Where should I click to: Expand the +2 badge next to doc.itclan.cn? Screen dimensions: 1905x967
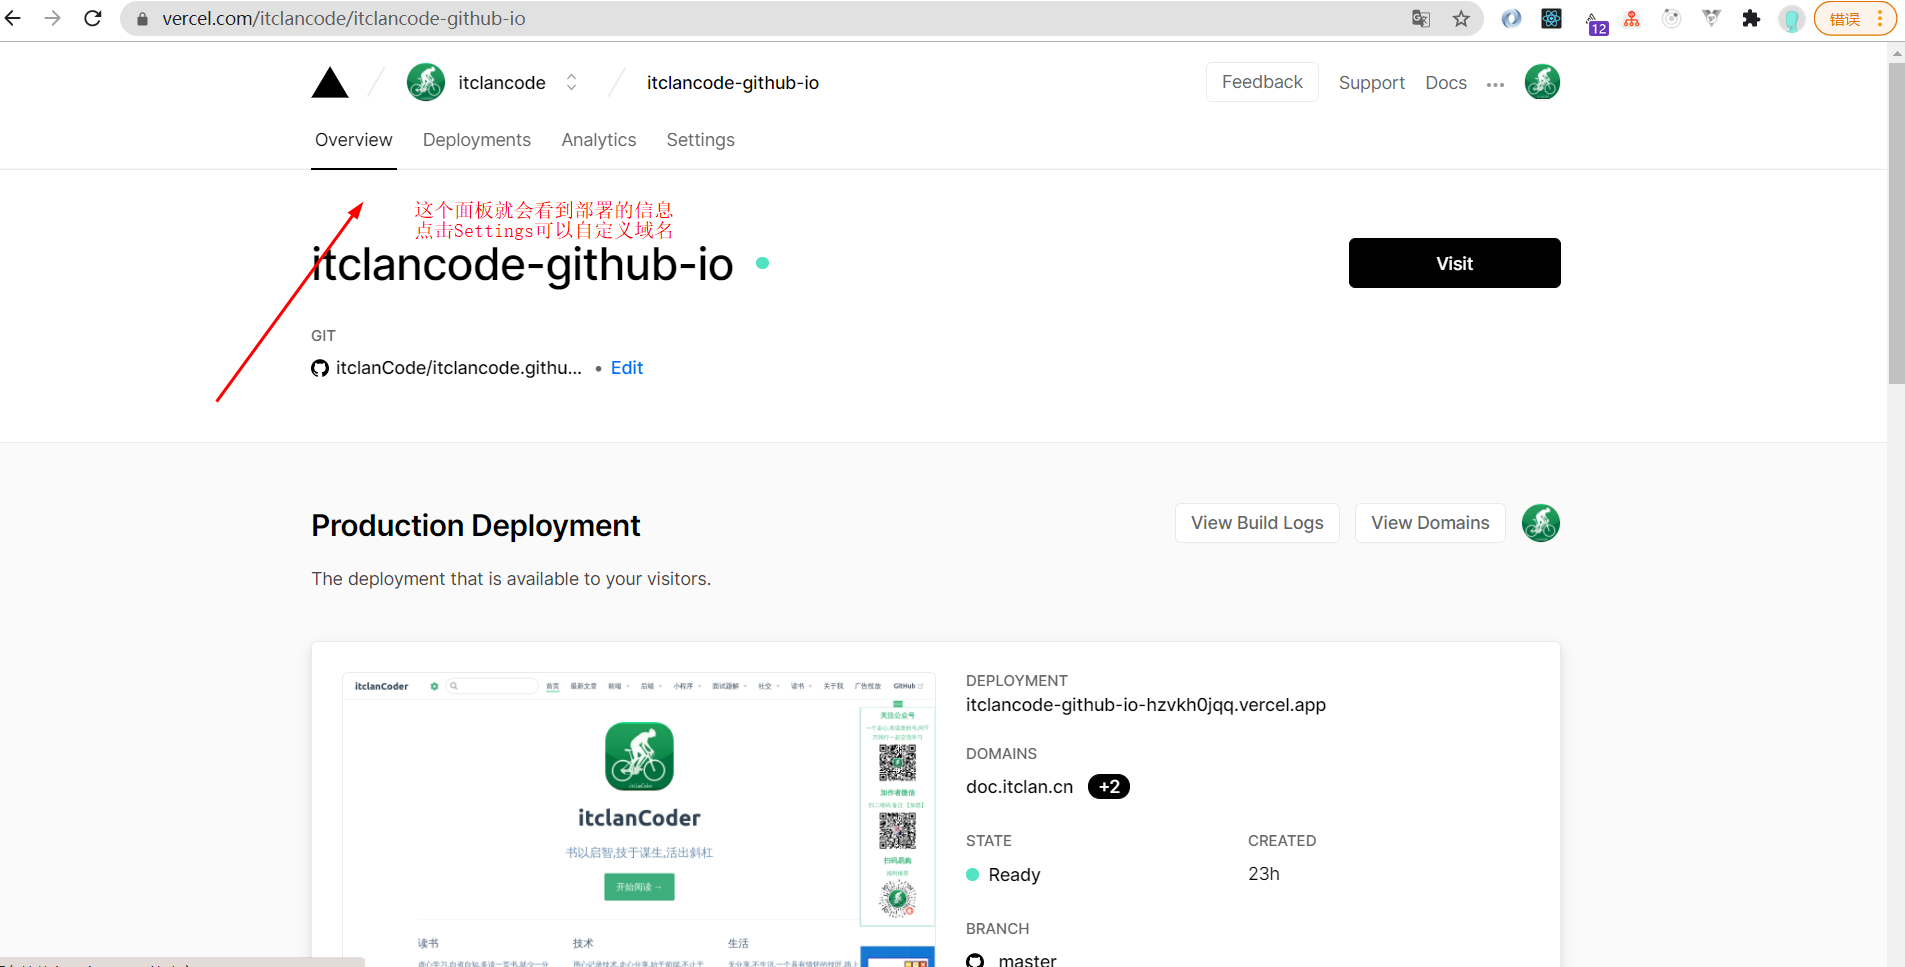point(1109,786)
